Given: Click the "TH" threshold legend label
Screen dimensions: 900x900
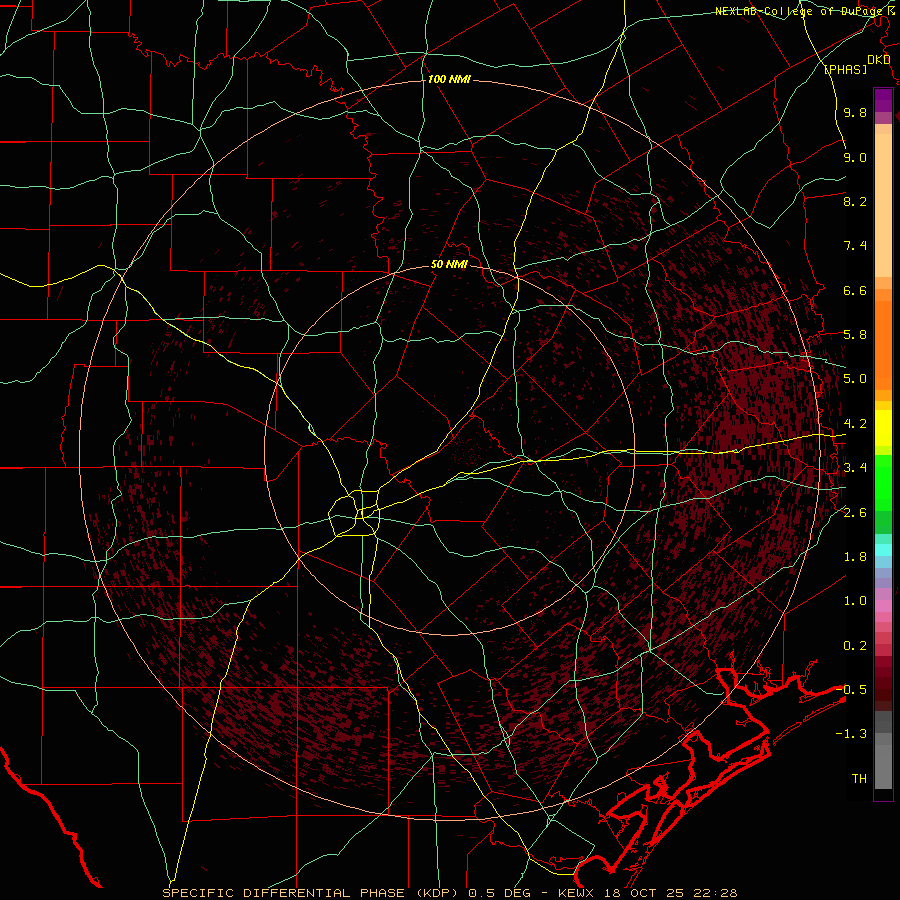Looking at the screenshot, I should tap(859, 779).
